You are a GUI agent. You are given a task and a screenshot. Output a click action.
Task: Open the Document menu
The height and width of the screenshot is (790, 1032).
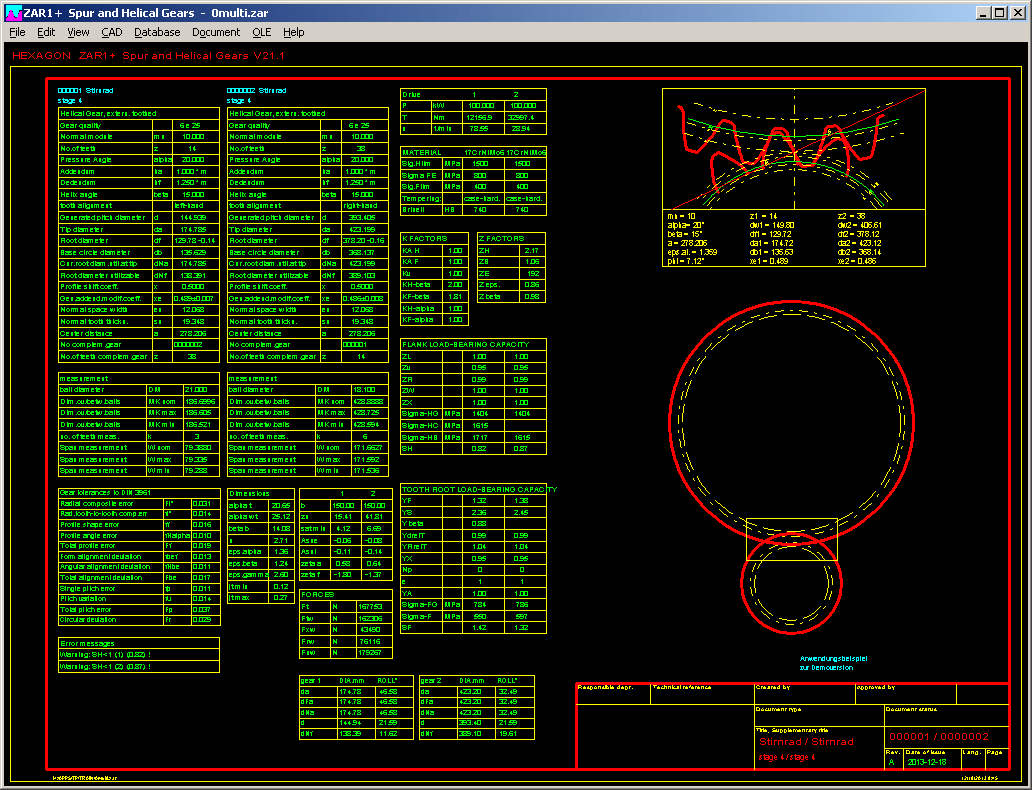tap(216, 32)
